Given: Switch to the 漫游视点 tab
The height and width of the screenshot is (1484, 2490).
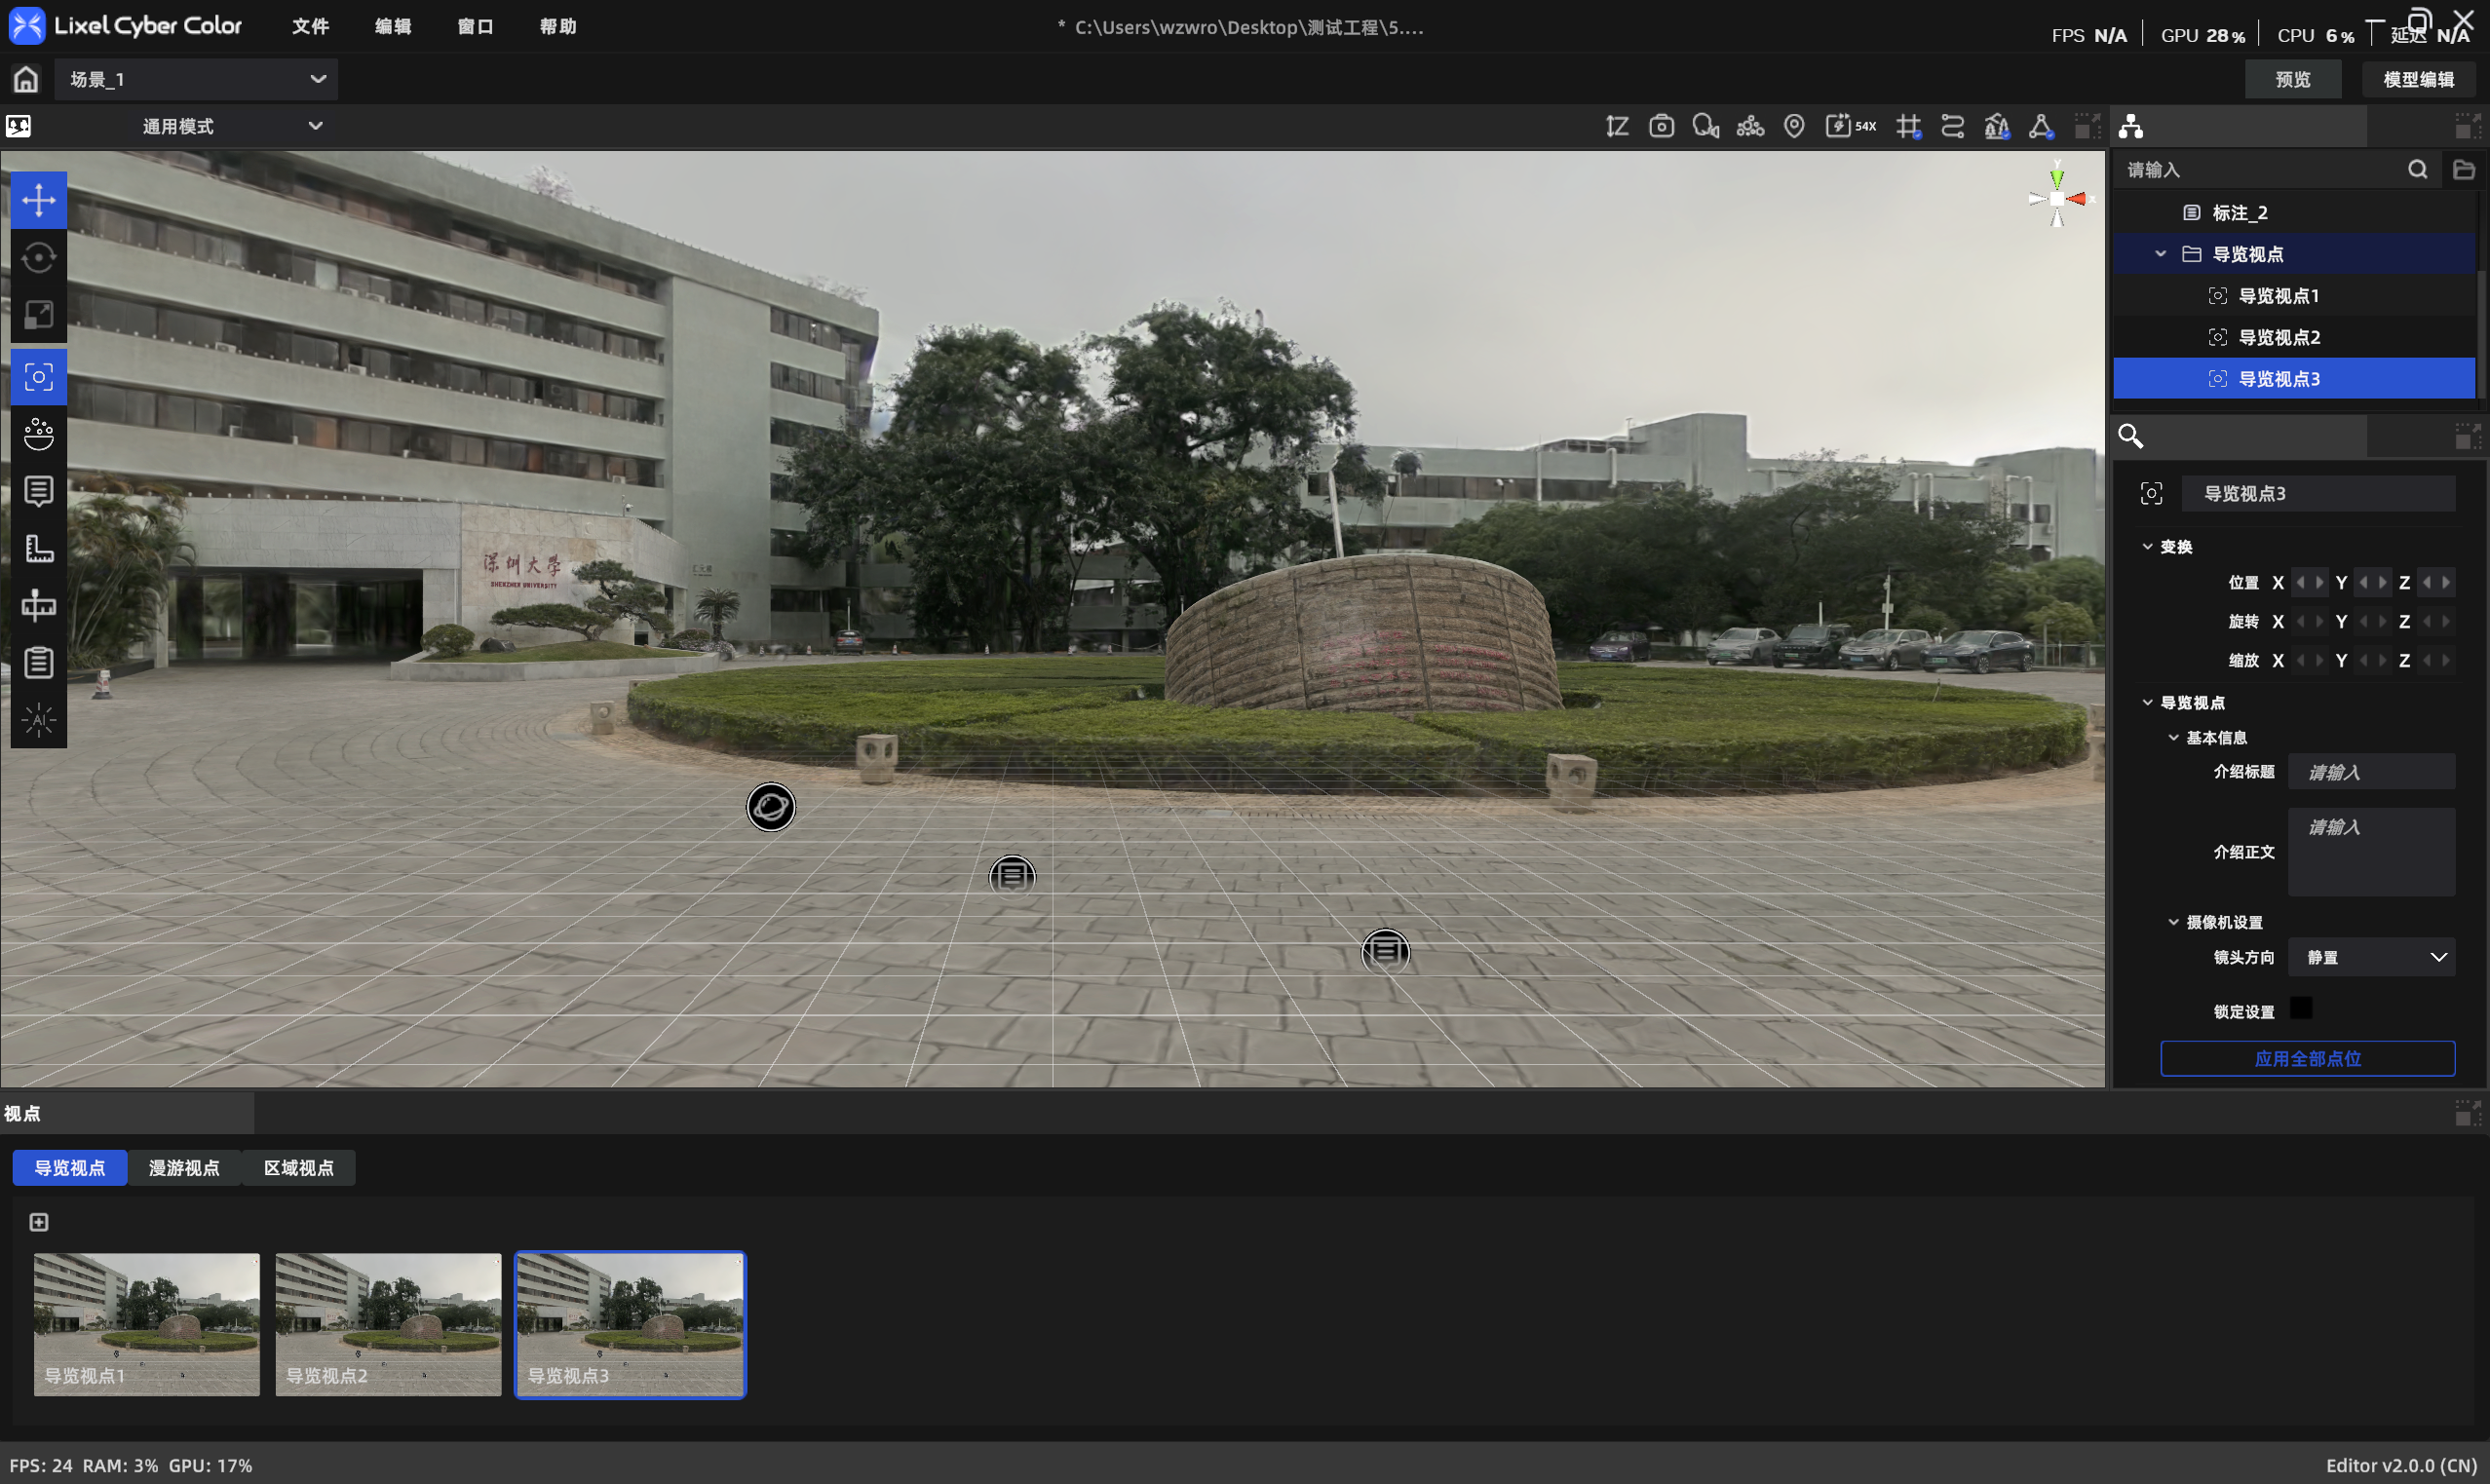Looking at the screenshot, I should (x=184, y=1167).
